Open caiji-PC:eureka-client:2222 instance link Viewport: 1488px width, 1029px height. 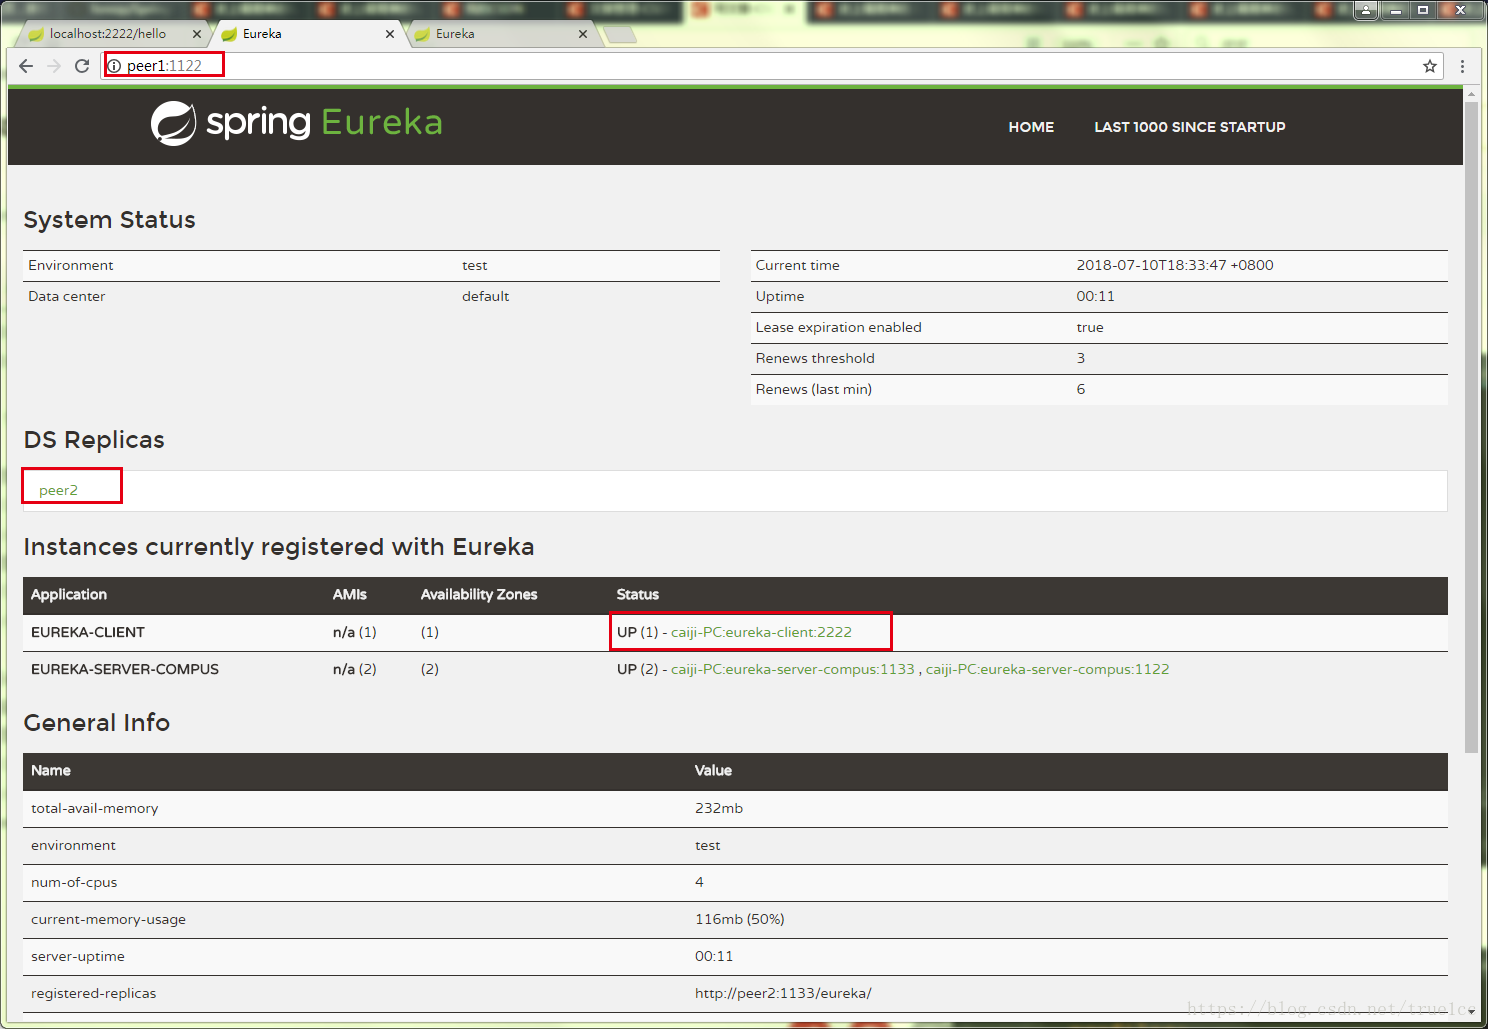pos(761,632)
